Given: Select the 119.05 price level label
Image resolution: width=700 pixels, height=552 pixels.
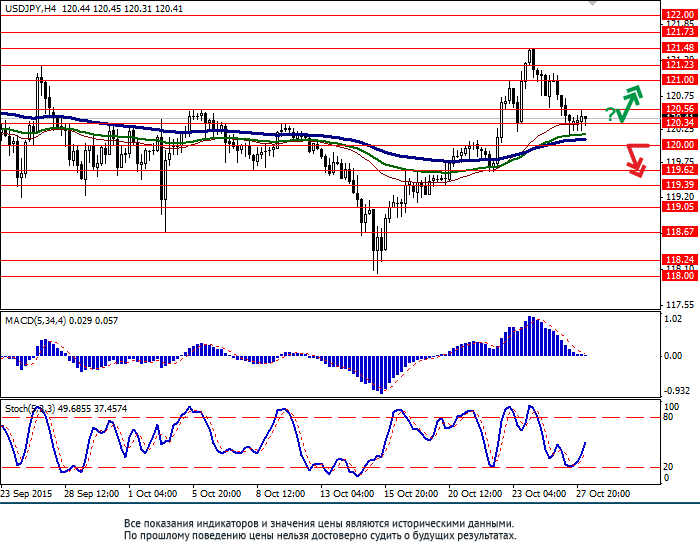Looking at the screenshot, I should point(680,207).
